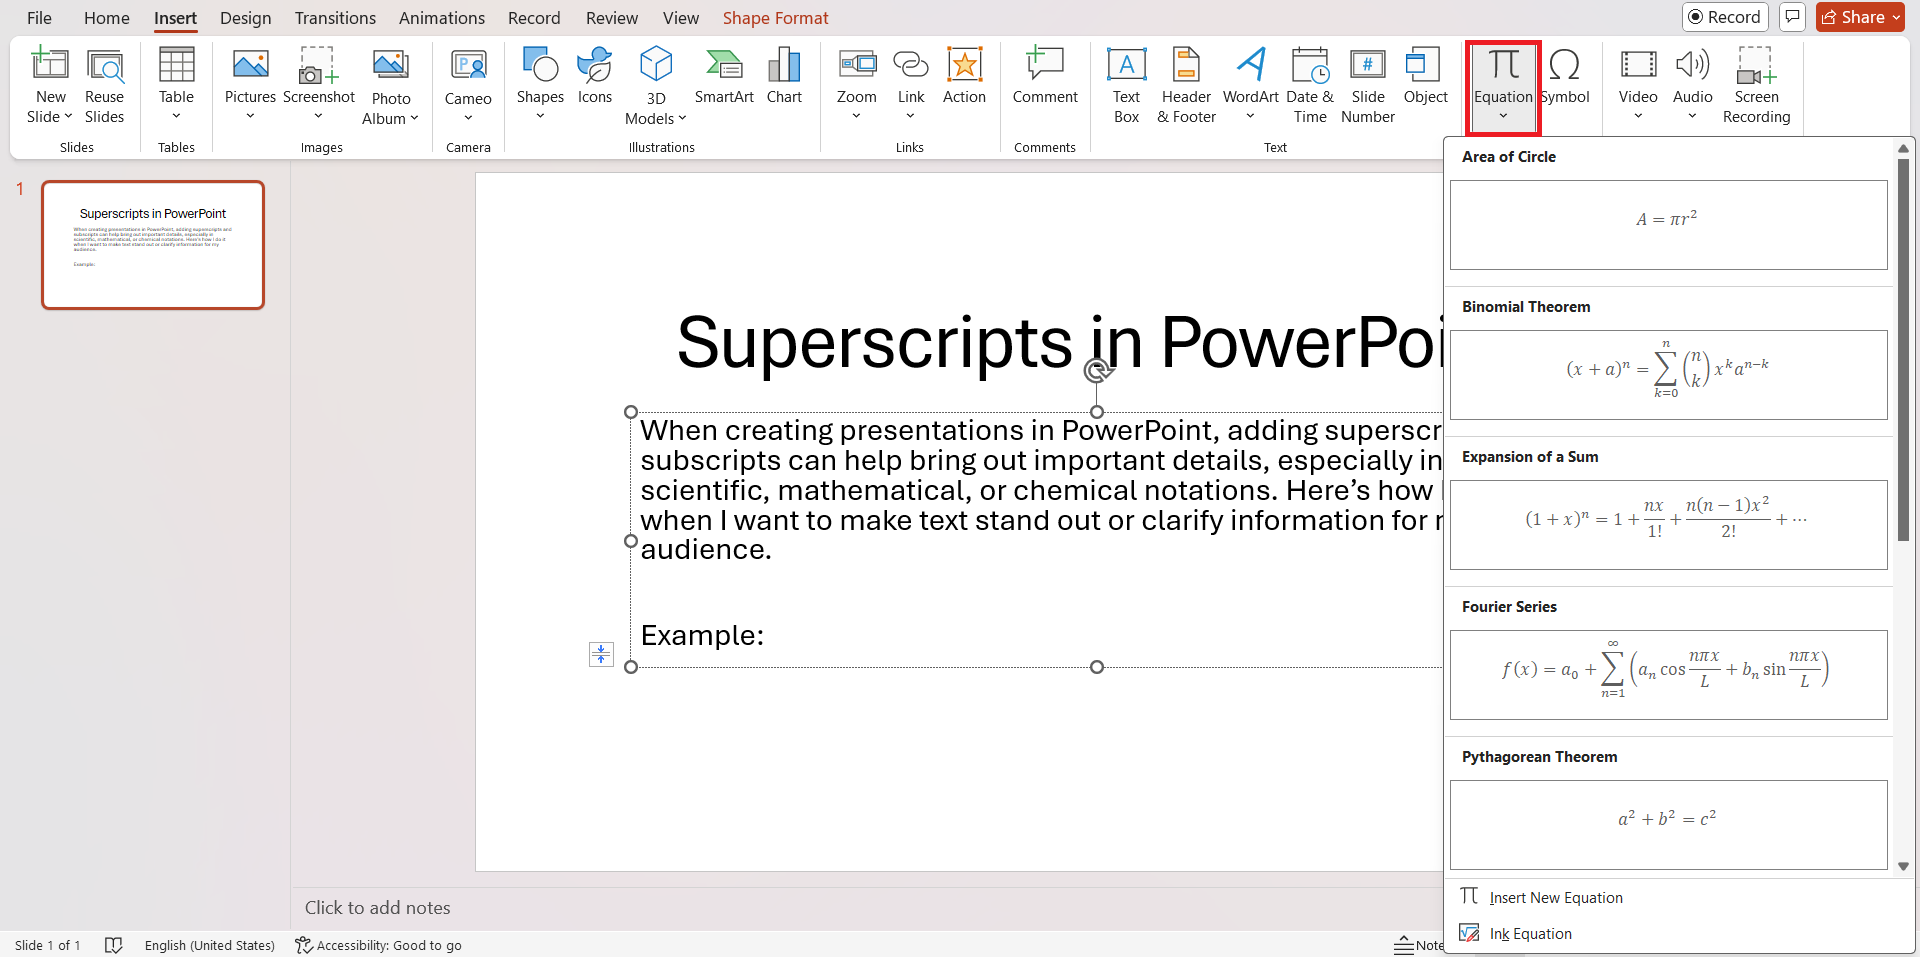The width and height of the screenshot is (1920, 957).
Task: Switch to the Shape Format tab
Action: click(775, 18)
